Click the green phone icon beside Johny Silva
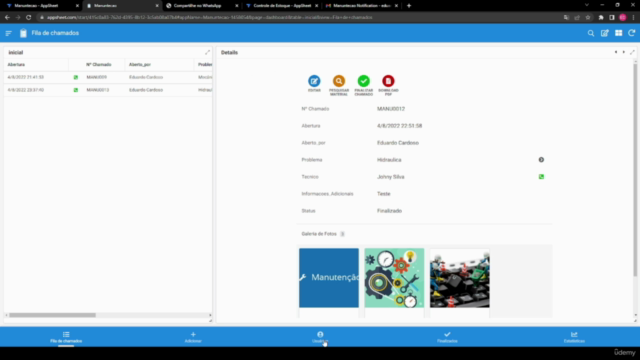The image size is (640, 360). pos(541,177)
